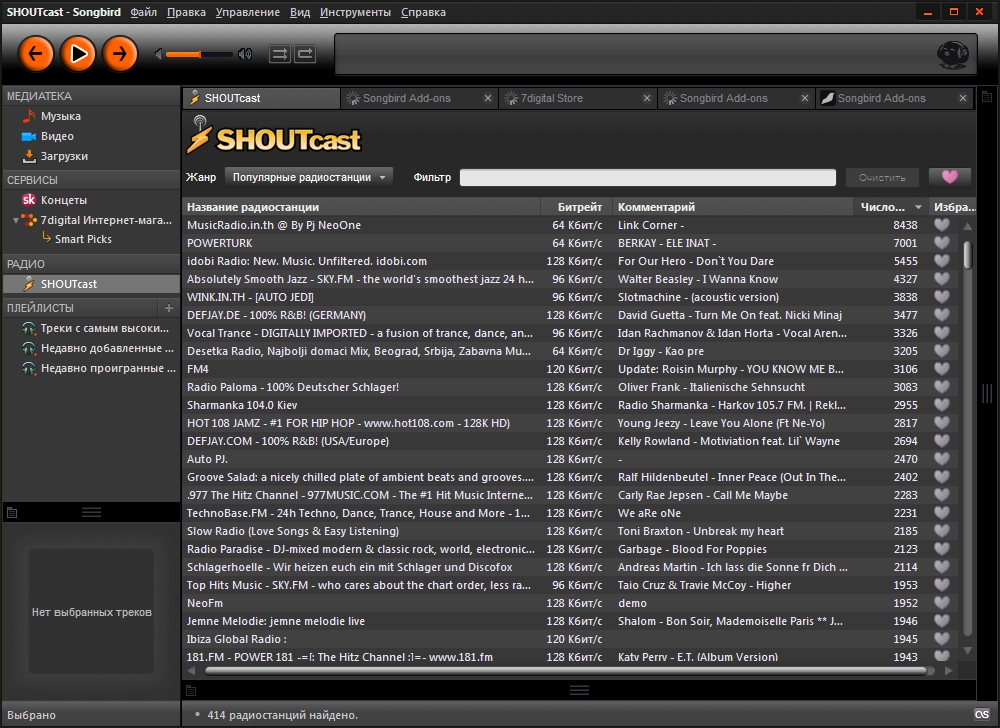Adjust the volume slider

point(200,54)
